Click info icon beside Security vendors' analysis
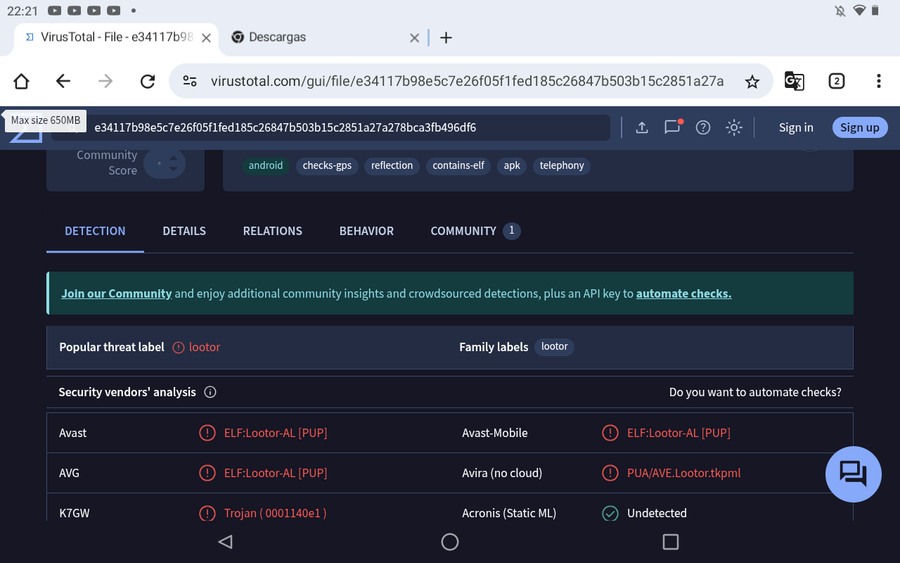The height and width of the screenshot is (563, 900). click(210, 392)
